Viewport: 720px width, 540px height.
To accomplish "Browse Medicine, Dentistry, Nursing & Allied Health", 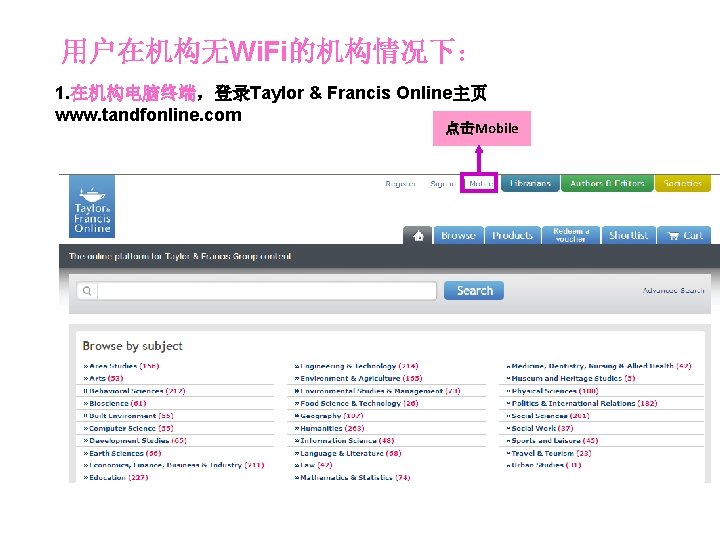I will 599,366.
